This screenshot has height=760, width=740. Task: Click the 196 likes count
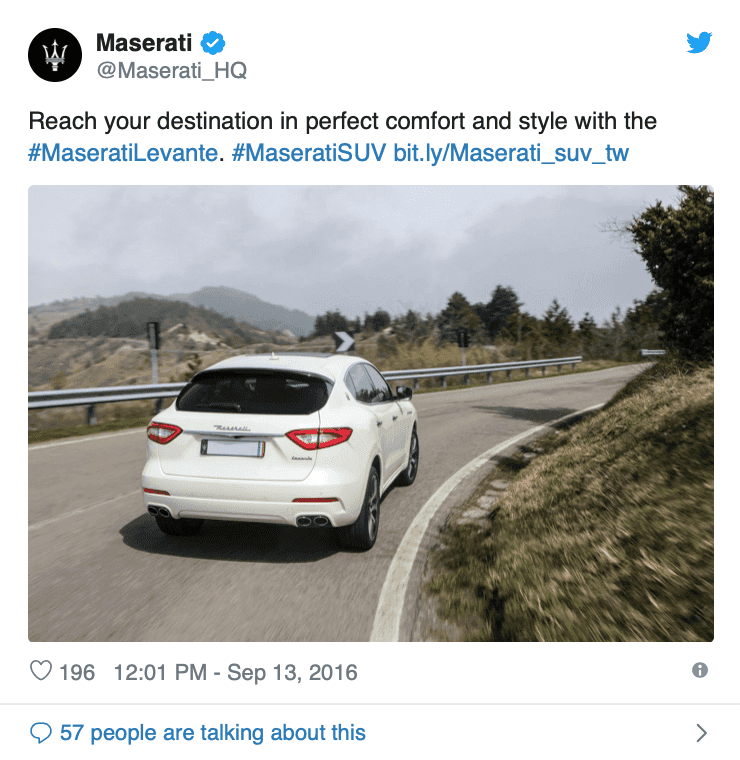pos(77,673)
